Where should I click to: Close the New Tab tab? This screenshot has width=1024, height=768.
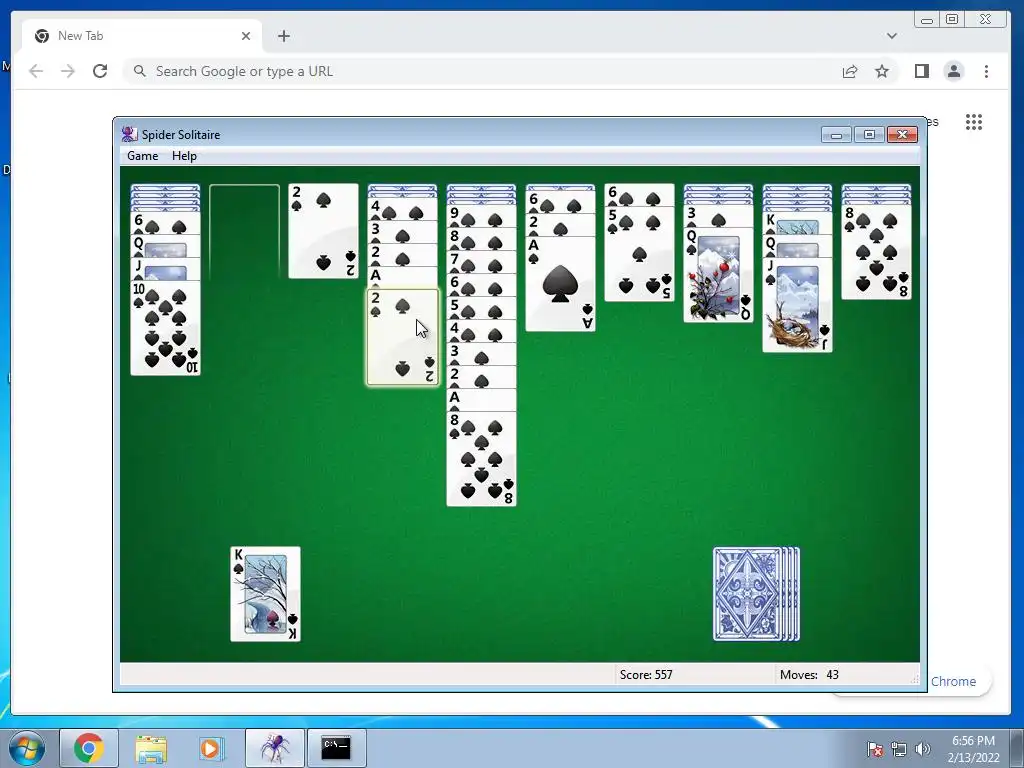point(246,36)
